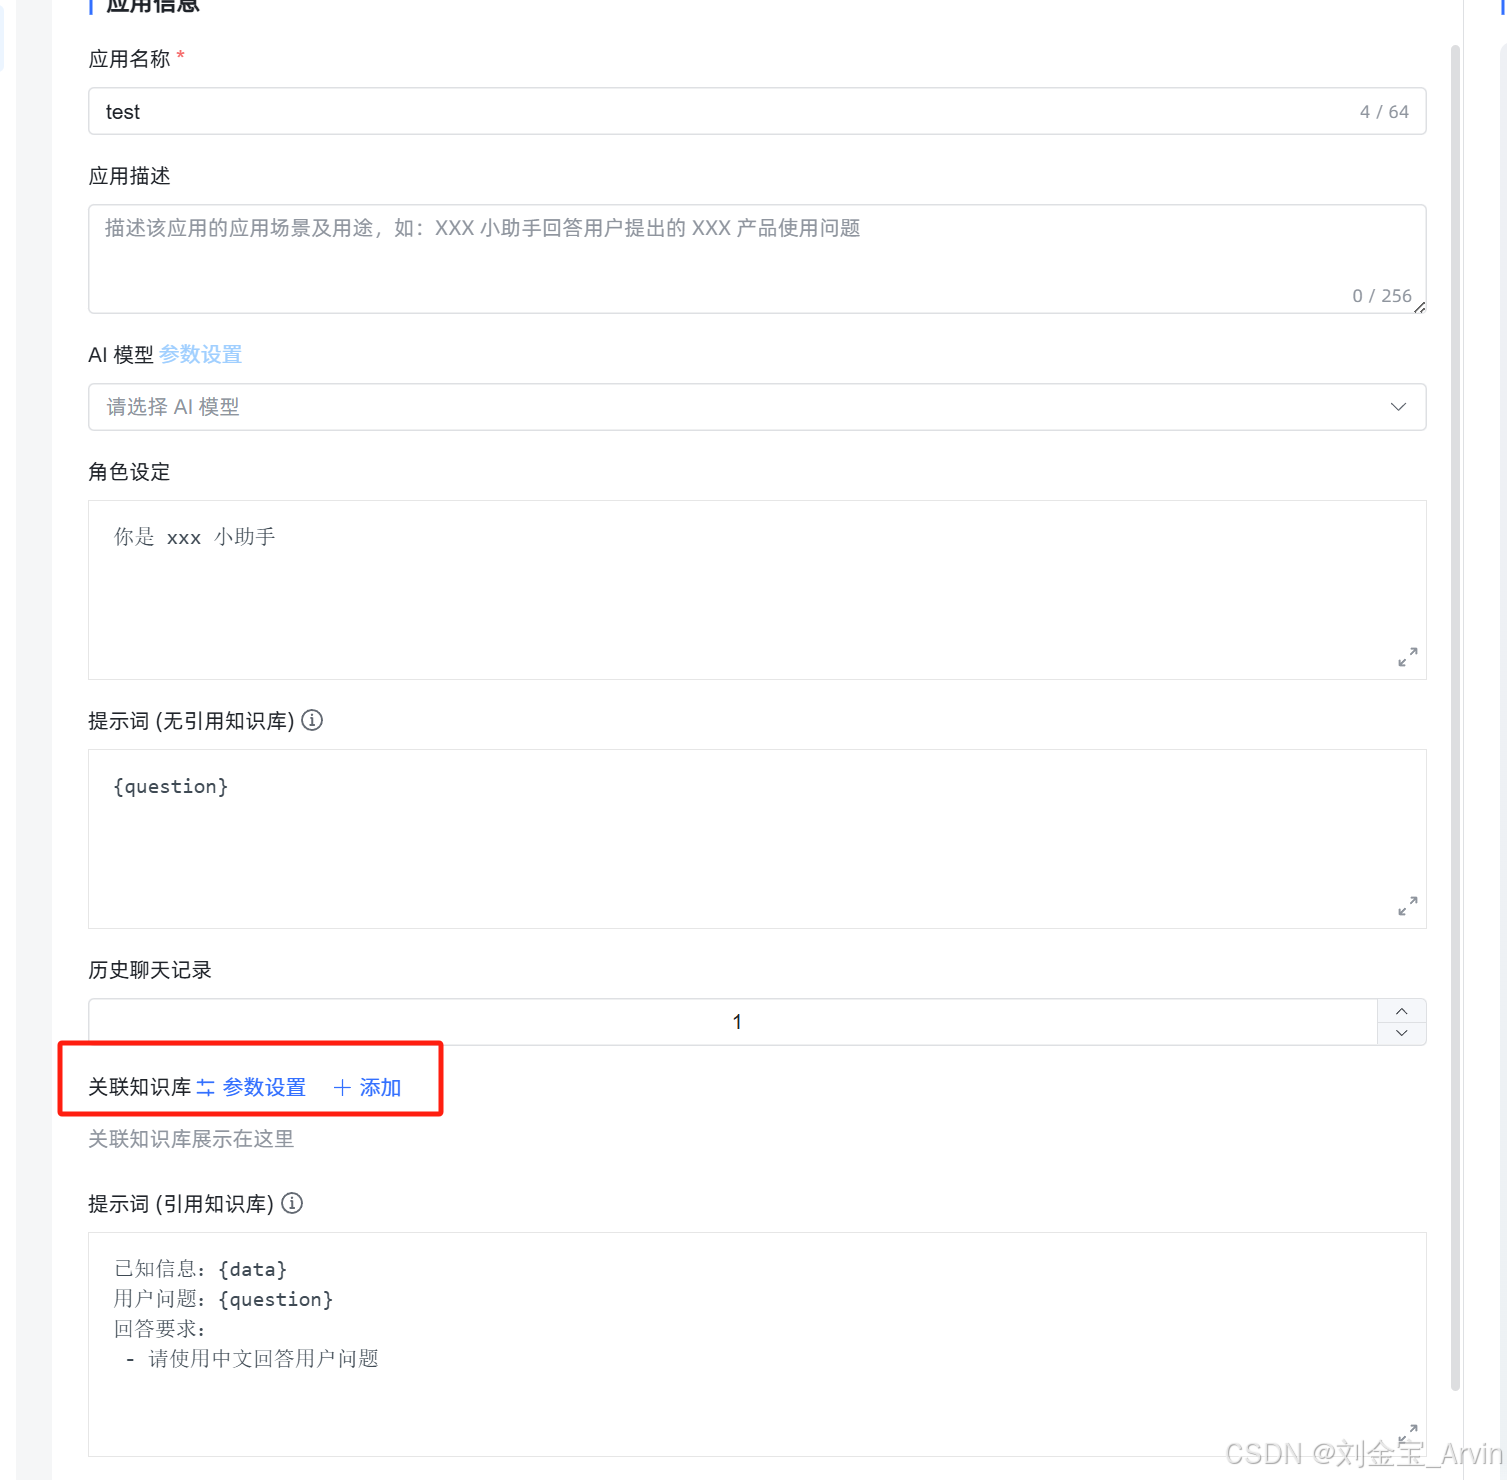Click the 应用描述 textarea resize handle

click(x=1420, y=307)
